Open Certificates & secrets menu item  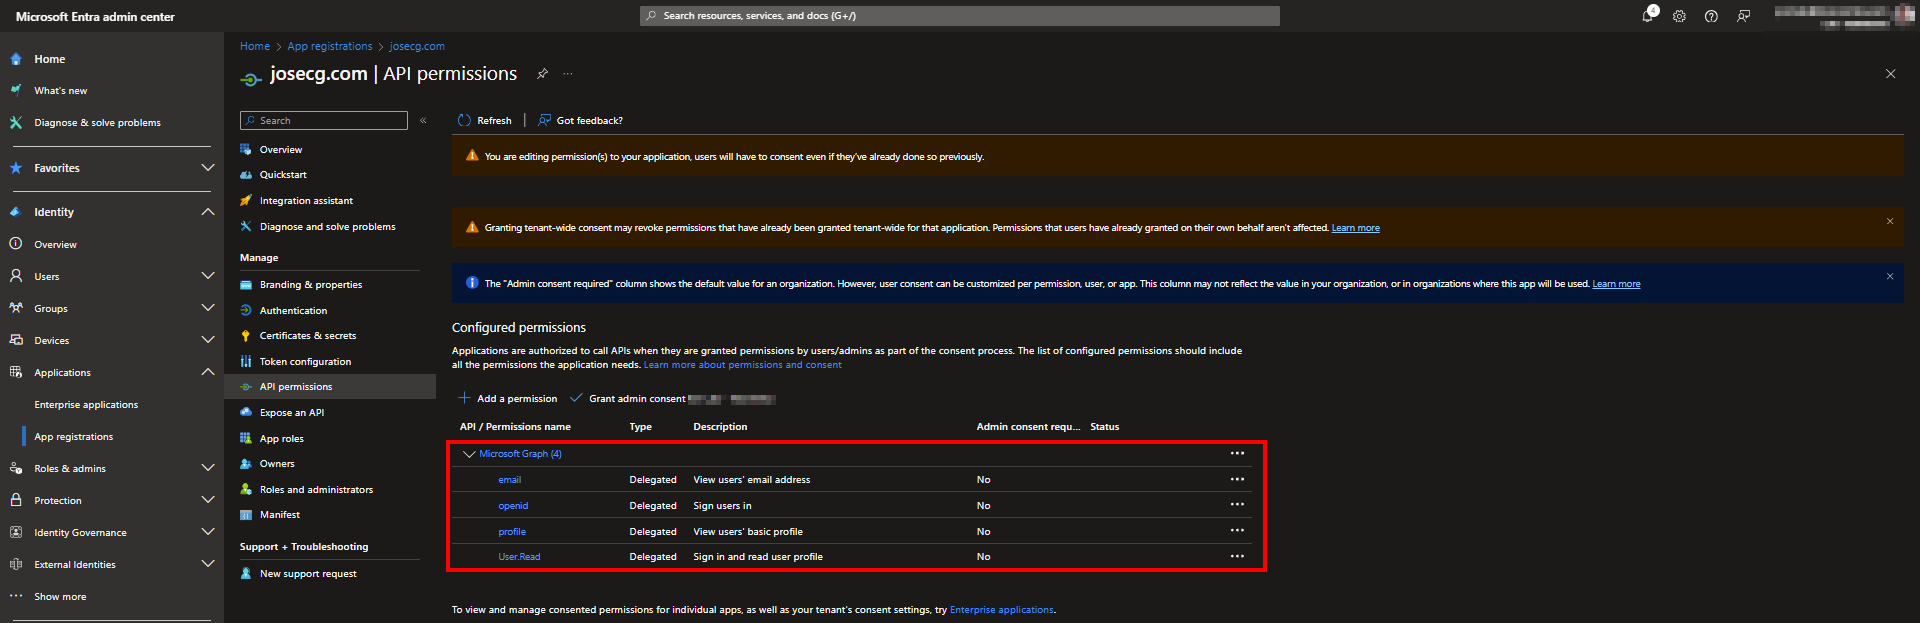point(307,336)
